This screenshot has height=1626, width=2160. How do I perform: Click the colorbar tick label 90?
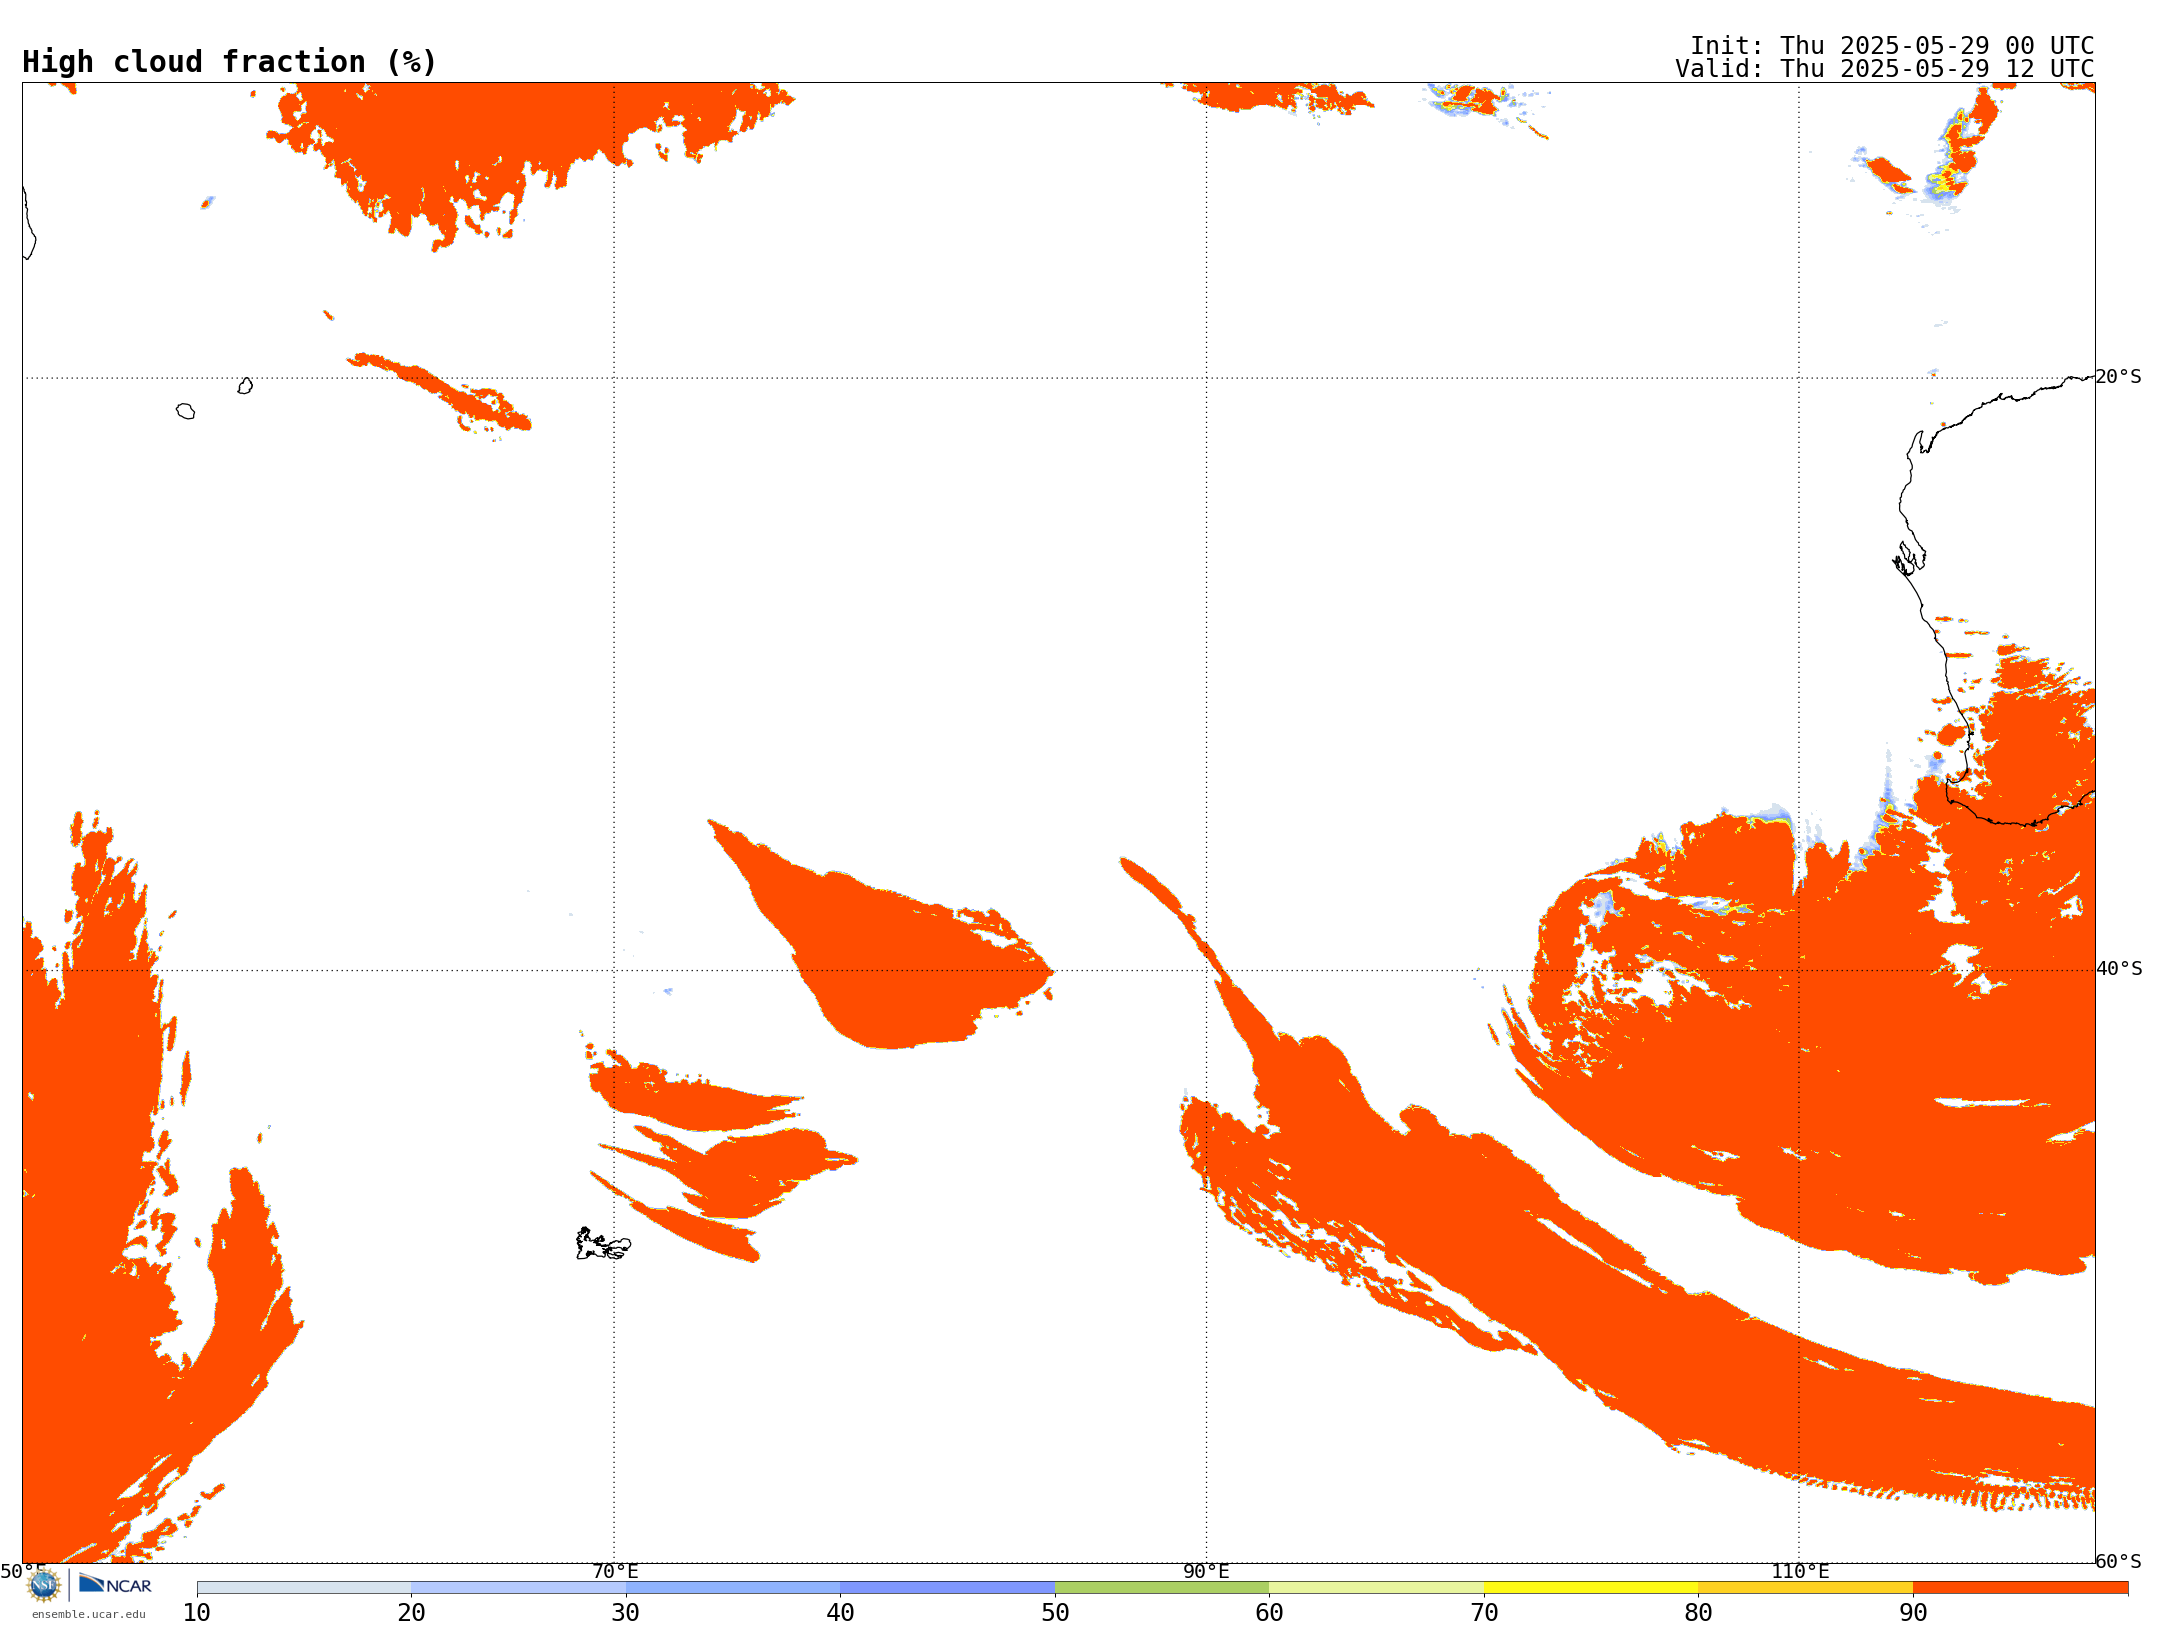click(1913, 1613)
